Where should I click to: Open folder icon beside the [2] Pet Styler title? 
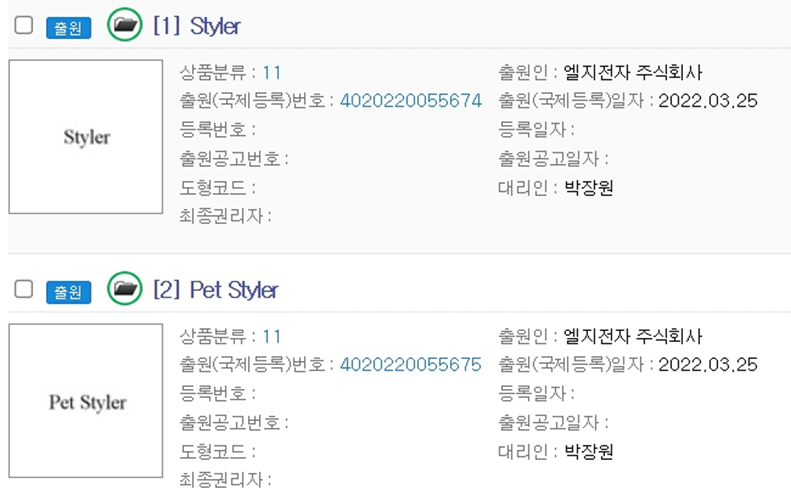125,288
